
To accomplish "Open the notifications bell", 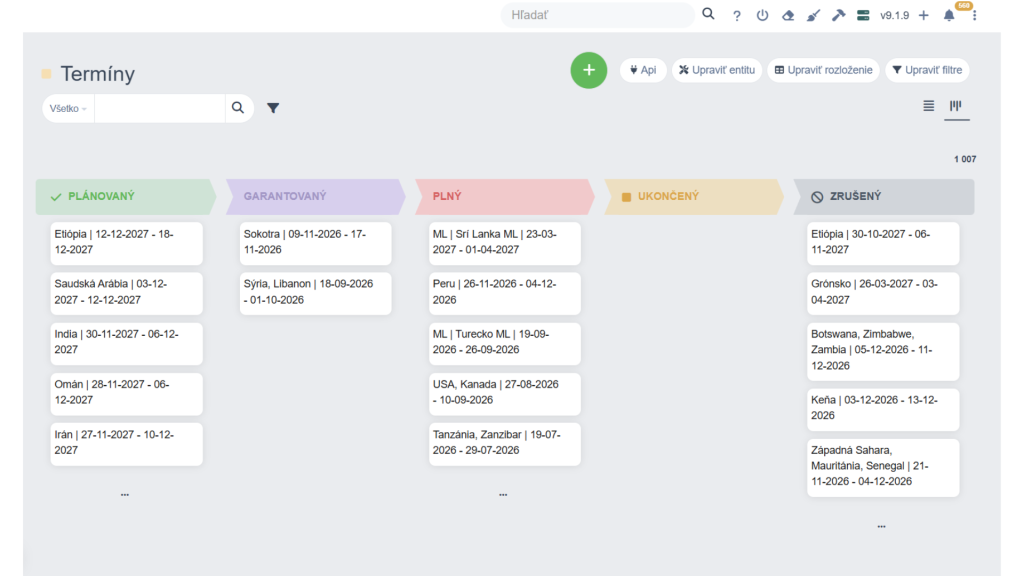I will click(949, 16).
